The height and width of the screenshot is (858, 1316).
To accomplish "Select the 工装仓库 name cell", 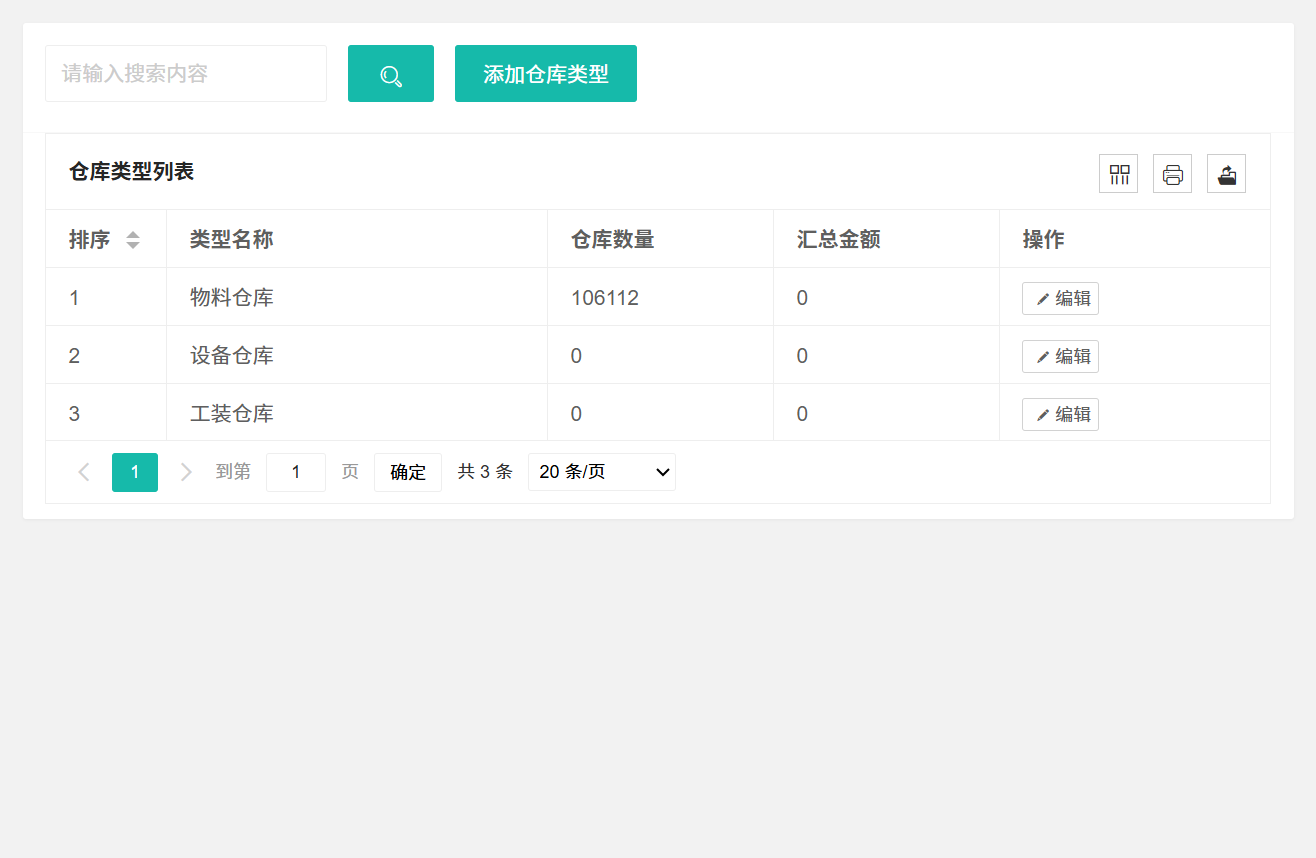I will pos(357,414).
